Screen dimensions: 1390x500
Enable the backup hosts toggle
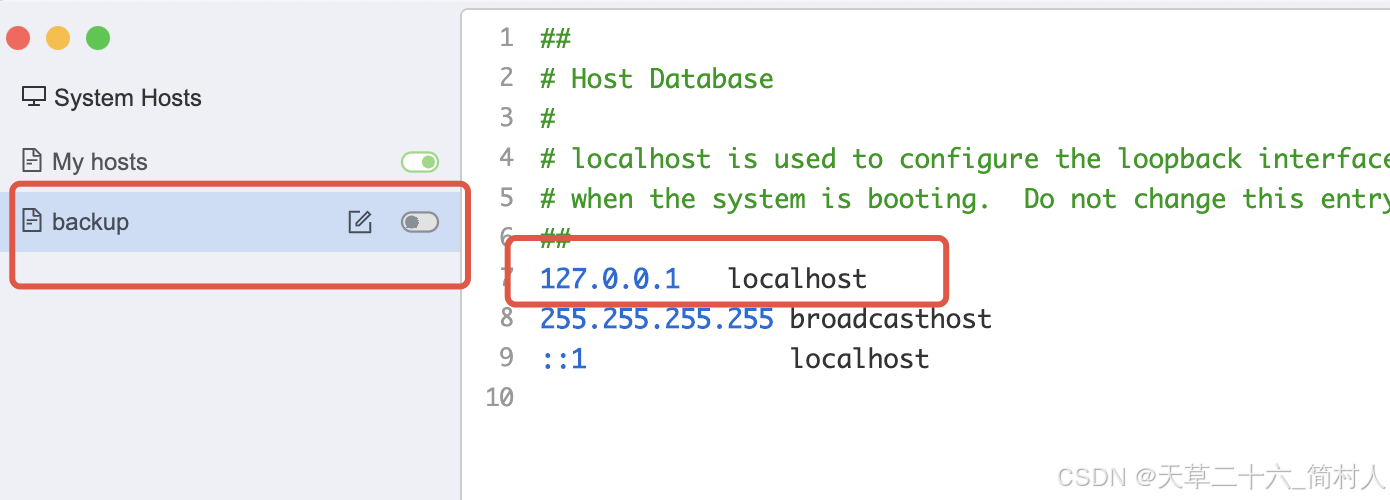coord(420,222)
